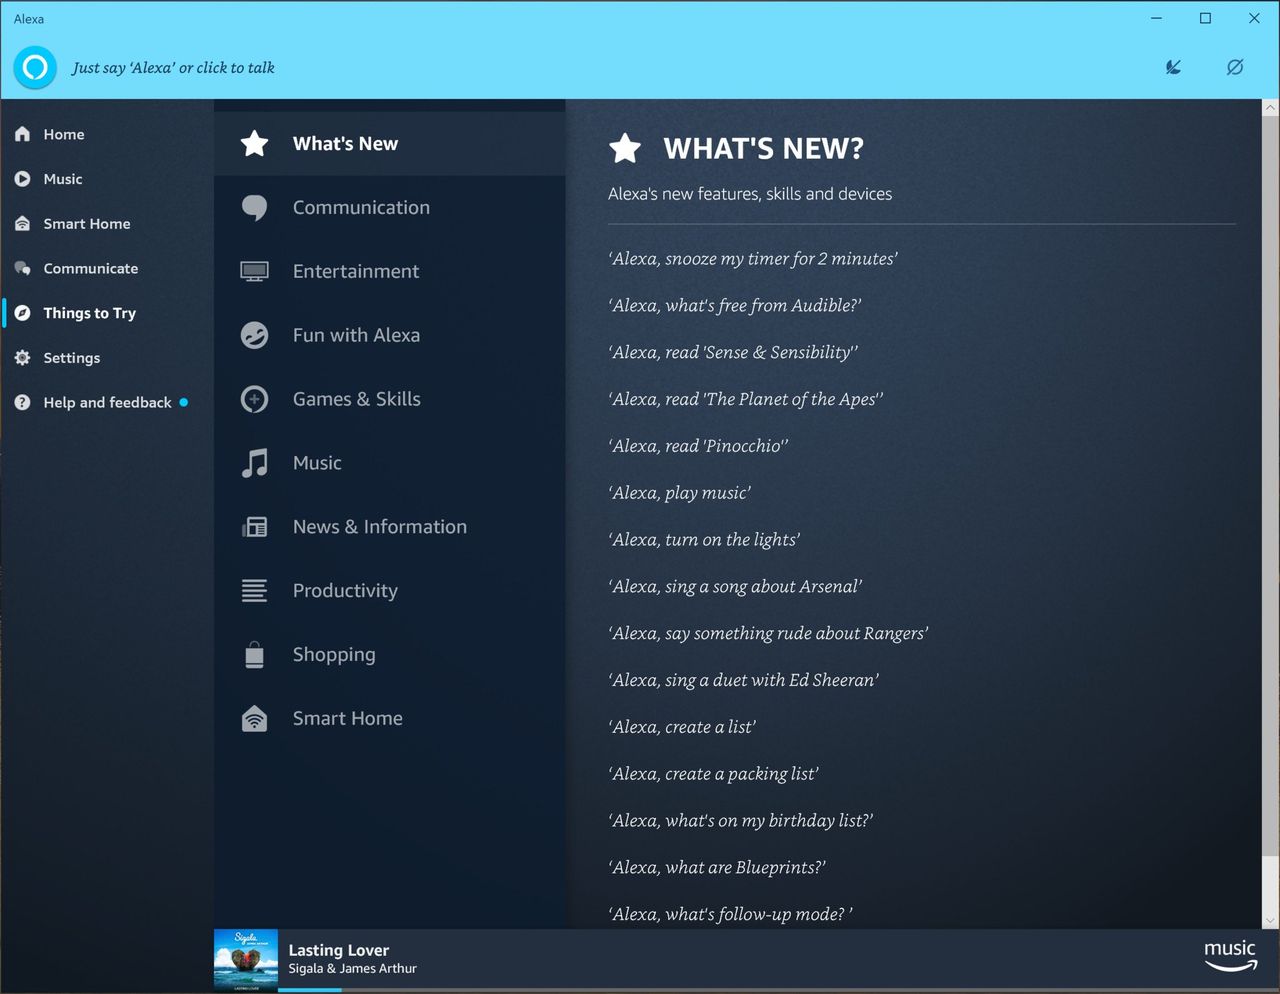This screenshot has height=994, width=1280.
Task: Click the scrollbar down arrow
Action: click(x=1270, y=921)
